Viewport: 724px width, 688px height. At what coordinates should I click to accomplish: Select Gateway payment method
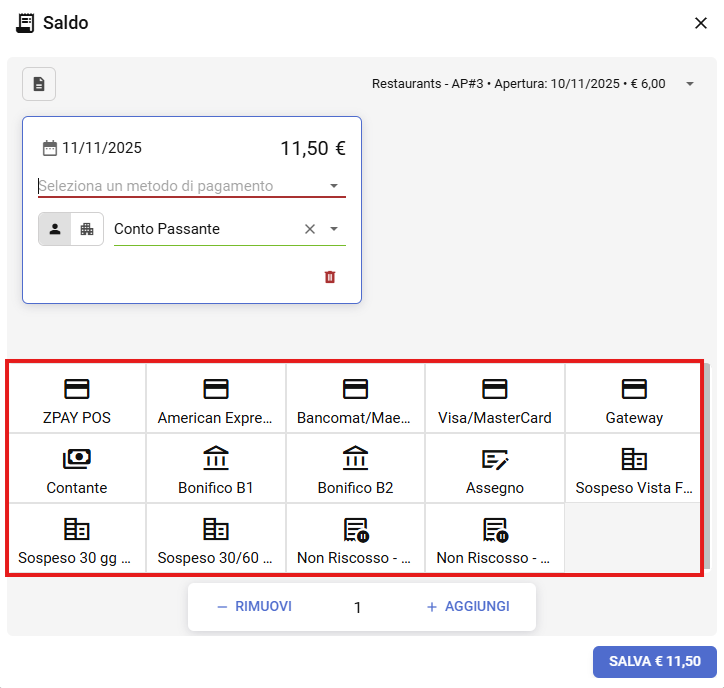634,399
